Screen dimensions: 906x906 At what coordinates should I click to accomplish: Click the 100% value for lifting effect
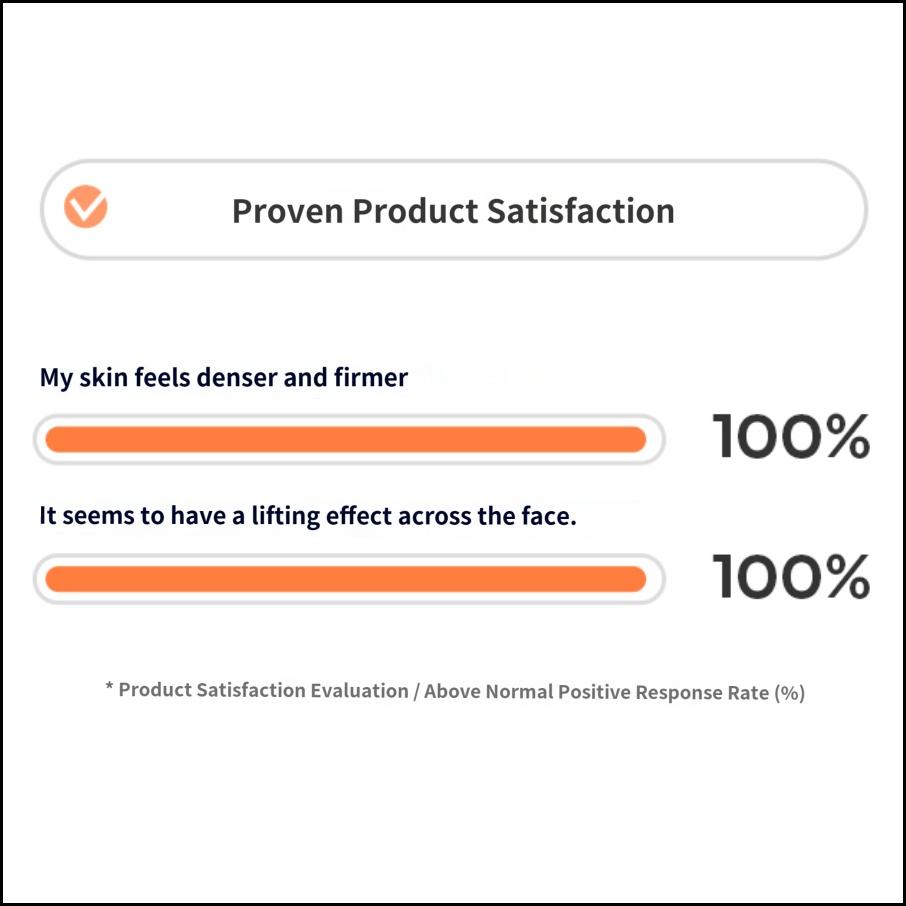tap(790, 577)
